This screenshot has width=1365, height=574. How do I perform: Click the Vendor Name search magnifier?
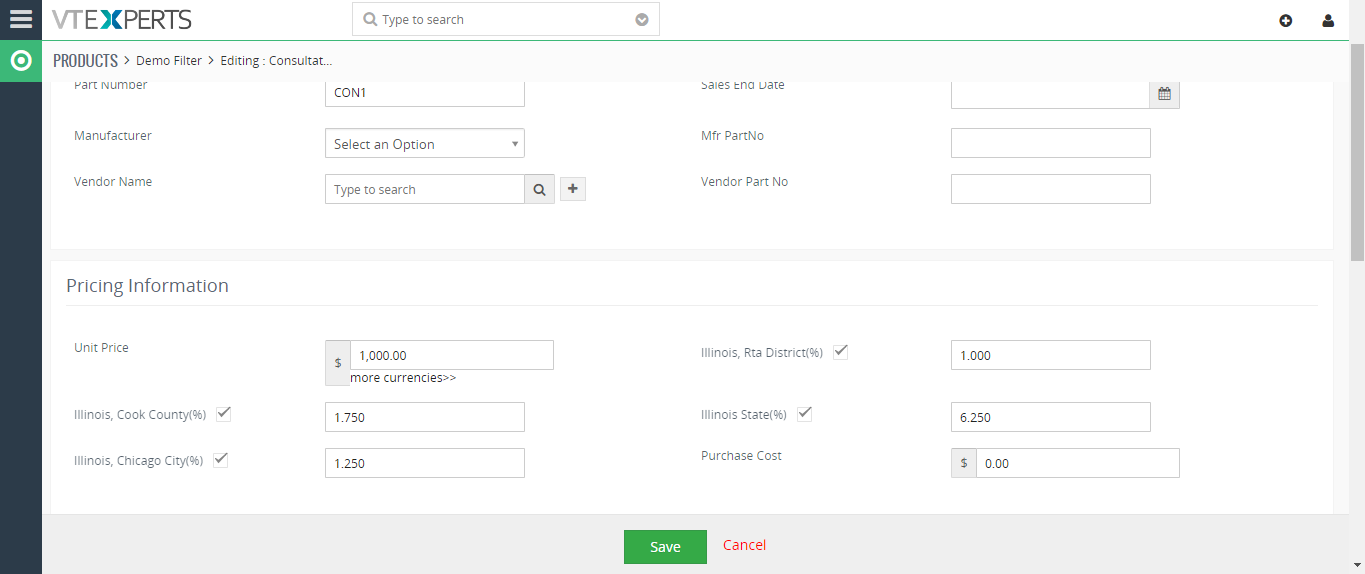click(x=539, y=189)
